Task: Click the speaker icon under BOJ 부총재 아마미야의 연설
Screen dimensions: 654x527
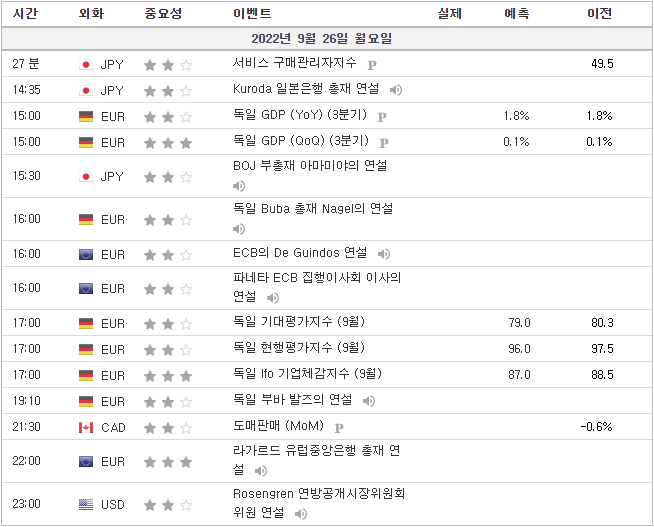Action: click(239, 186)
